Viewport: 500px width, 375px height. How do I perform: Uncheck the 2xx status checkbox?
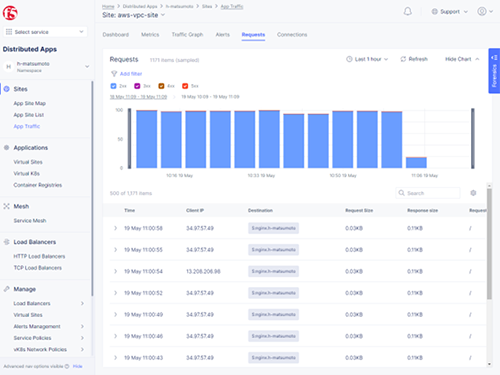click(113, 86)
